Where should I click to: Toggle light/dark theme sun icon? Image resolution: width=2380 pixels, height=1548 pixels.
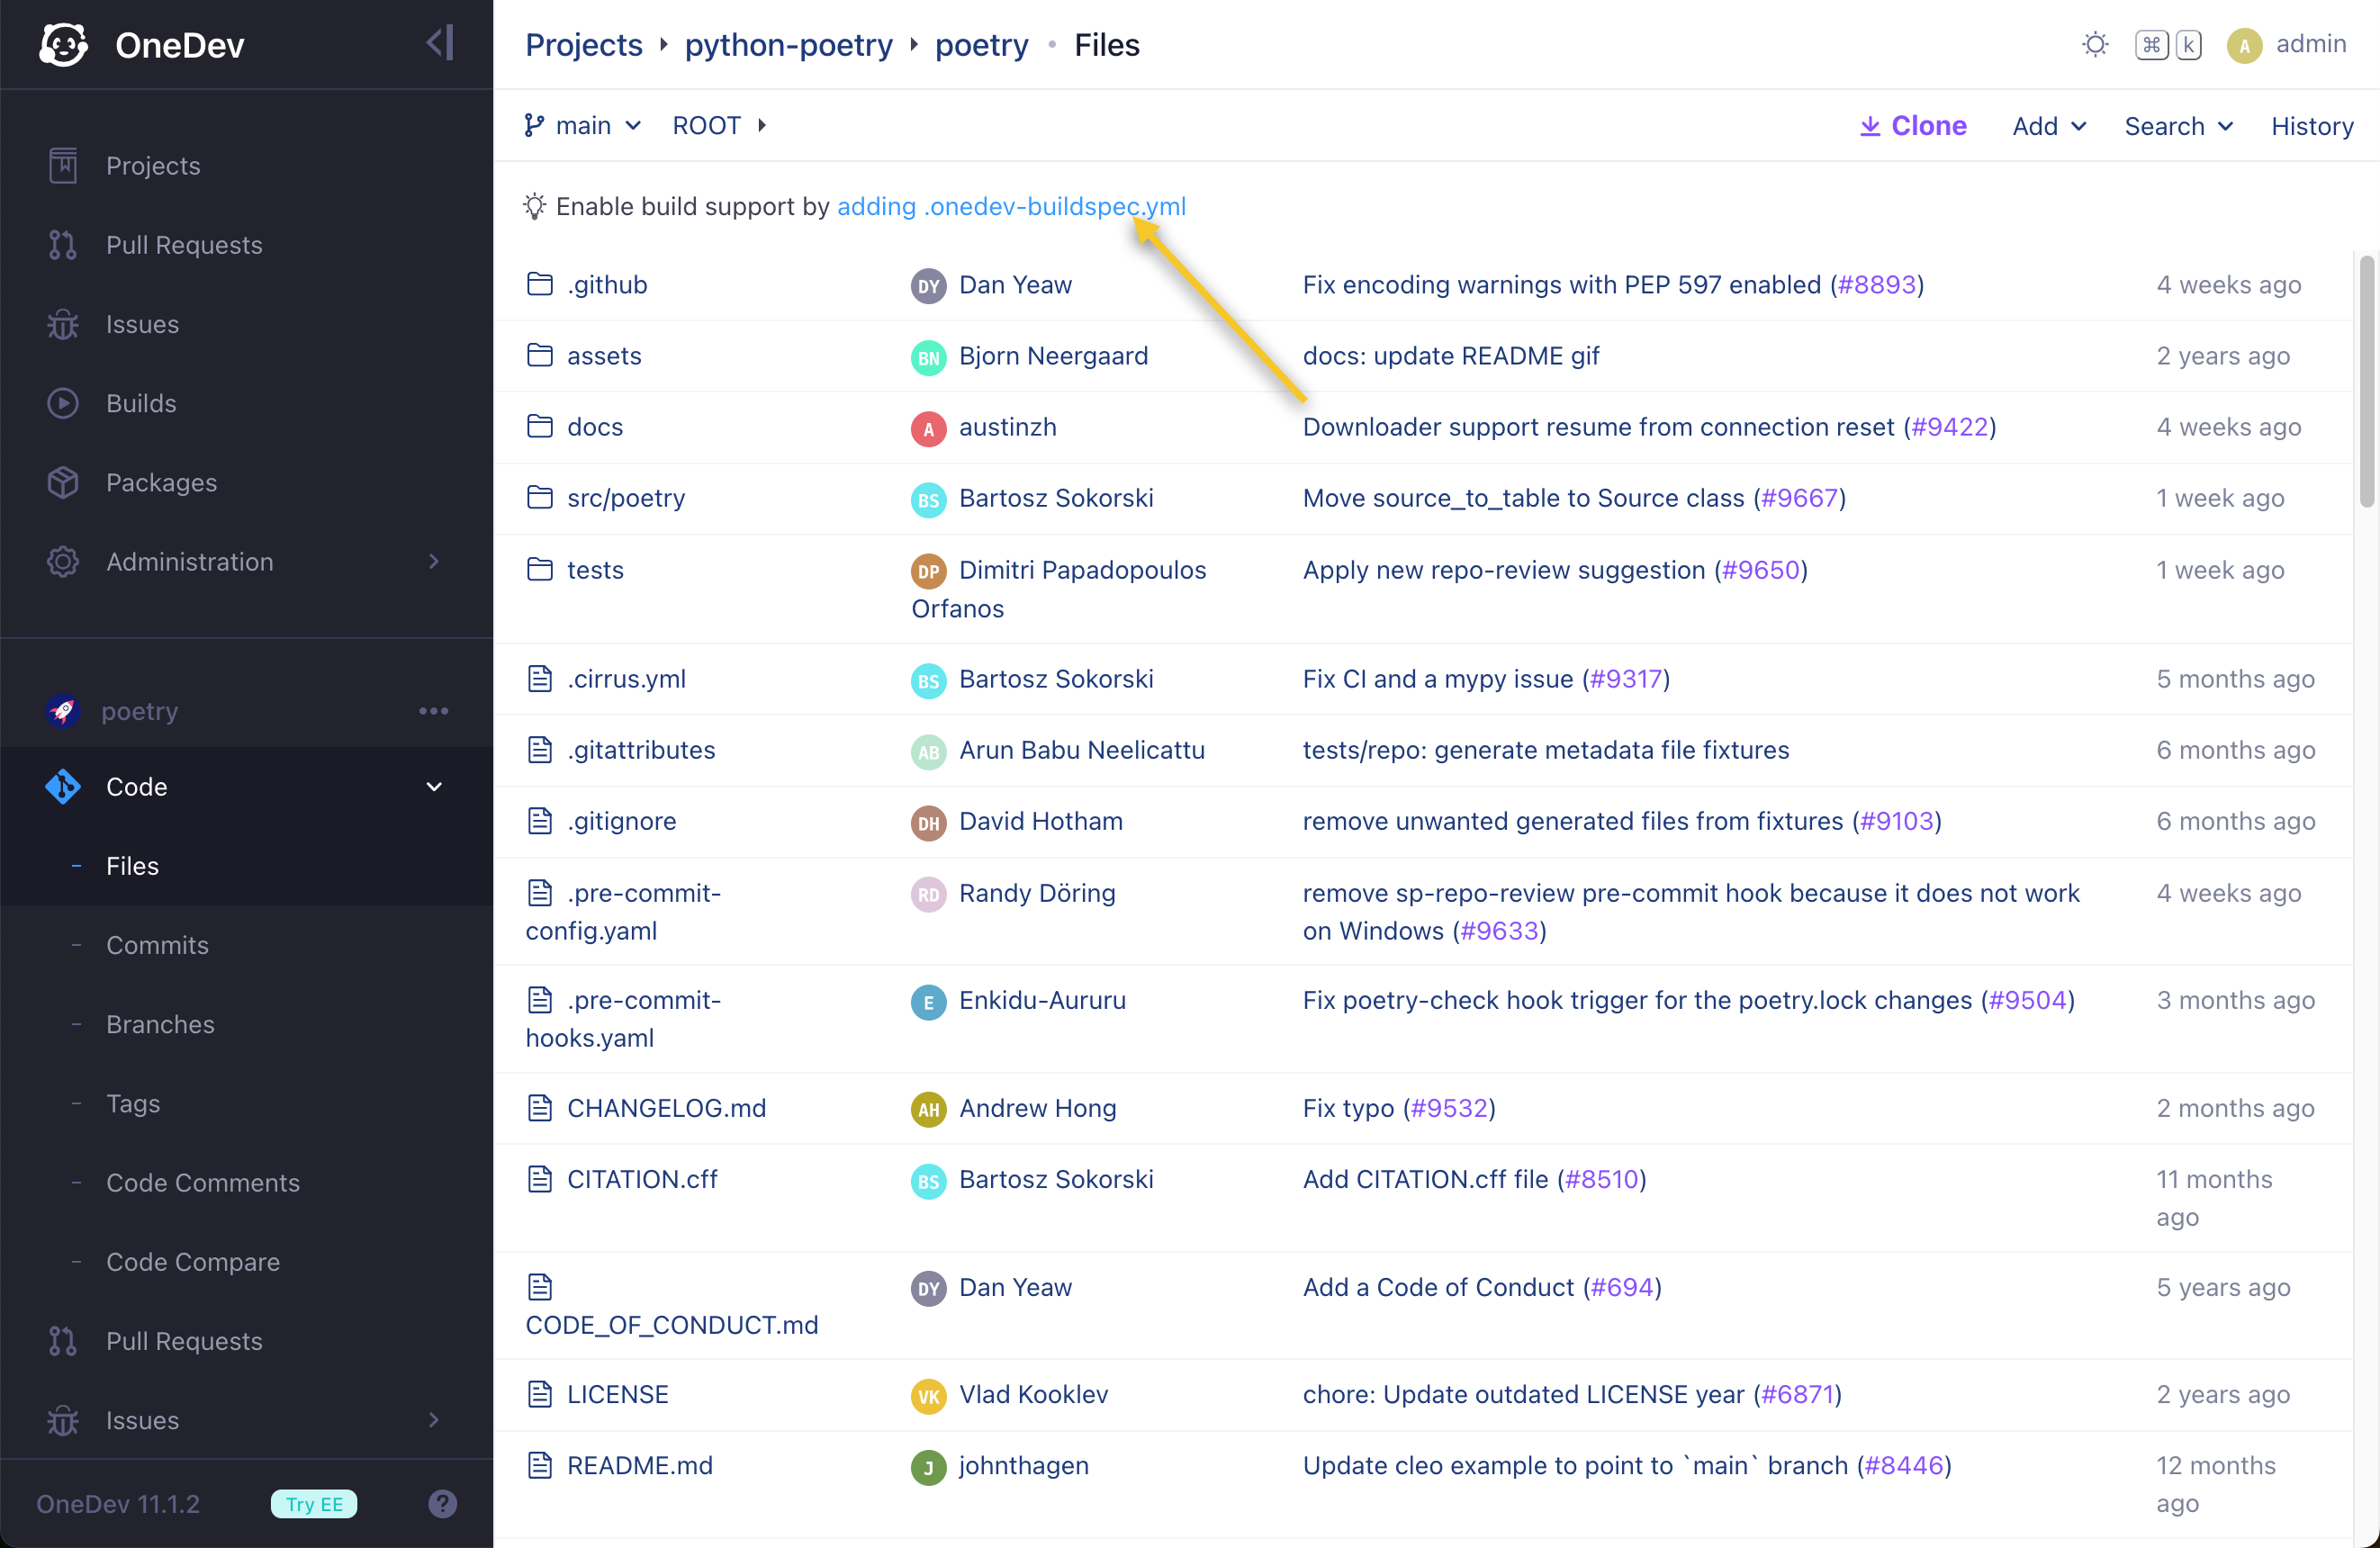2095,45
